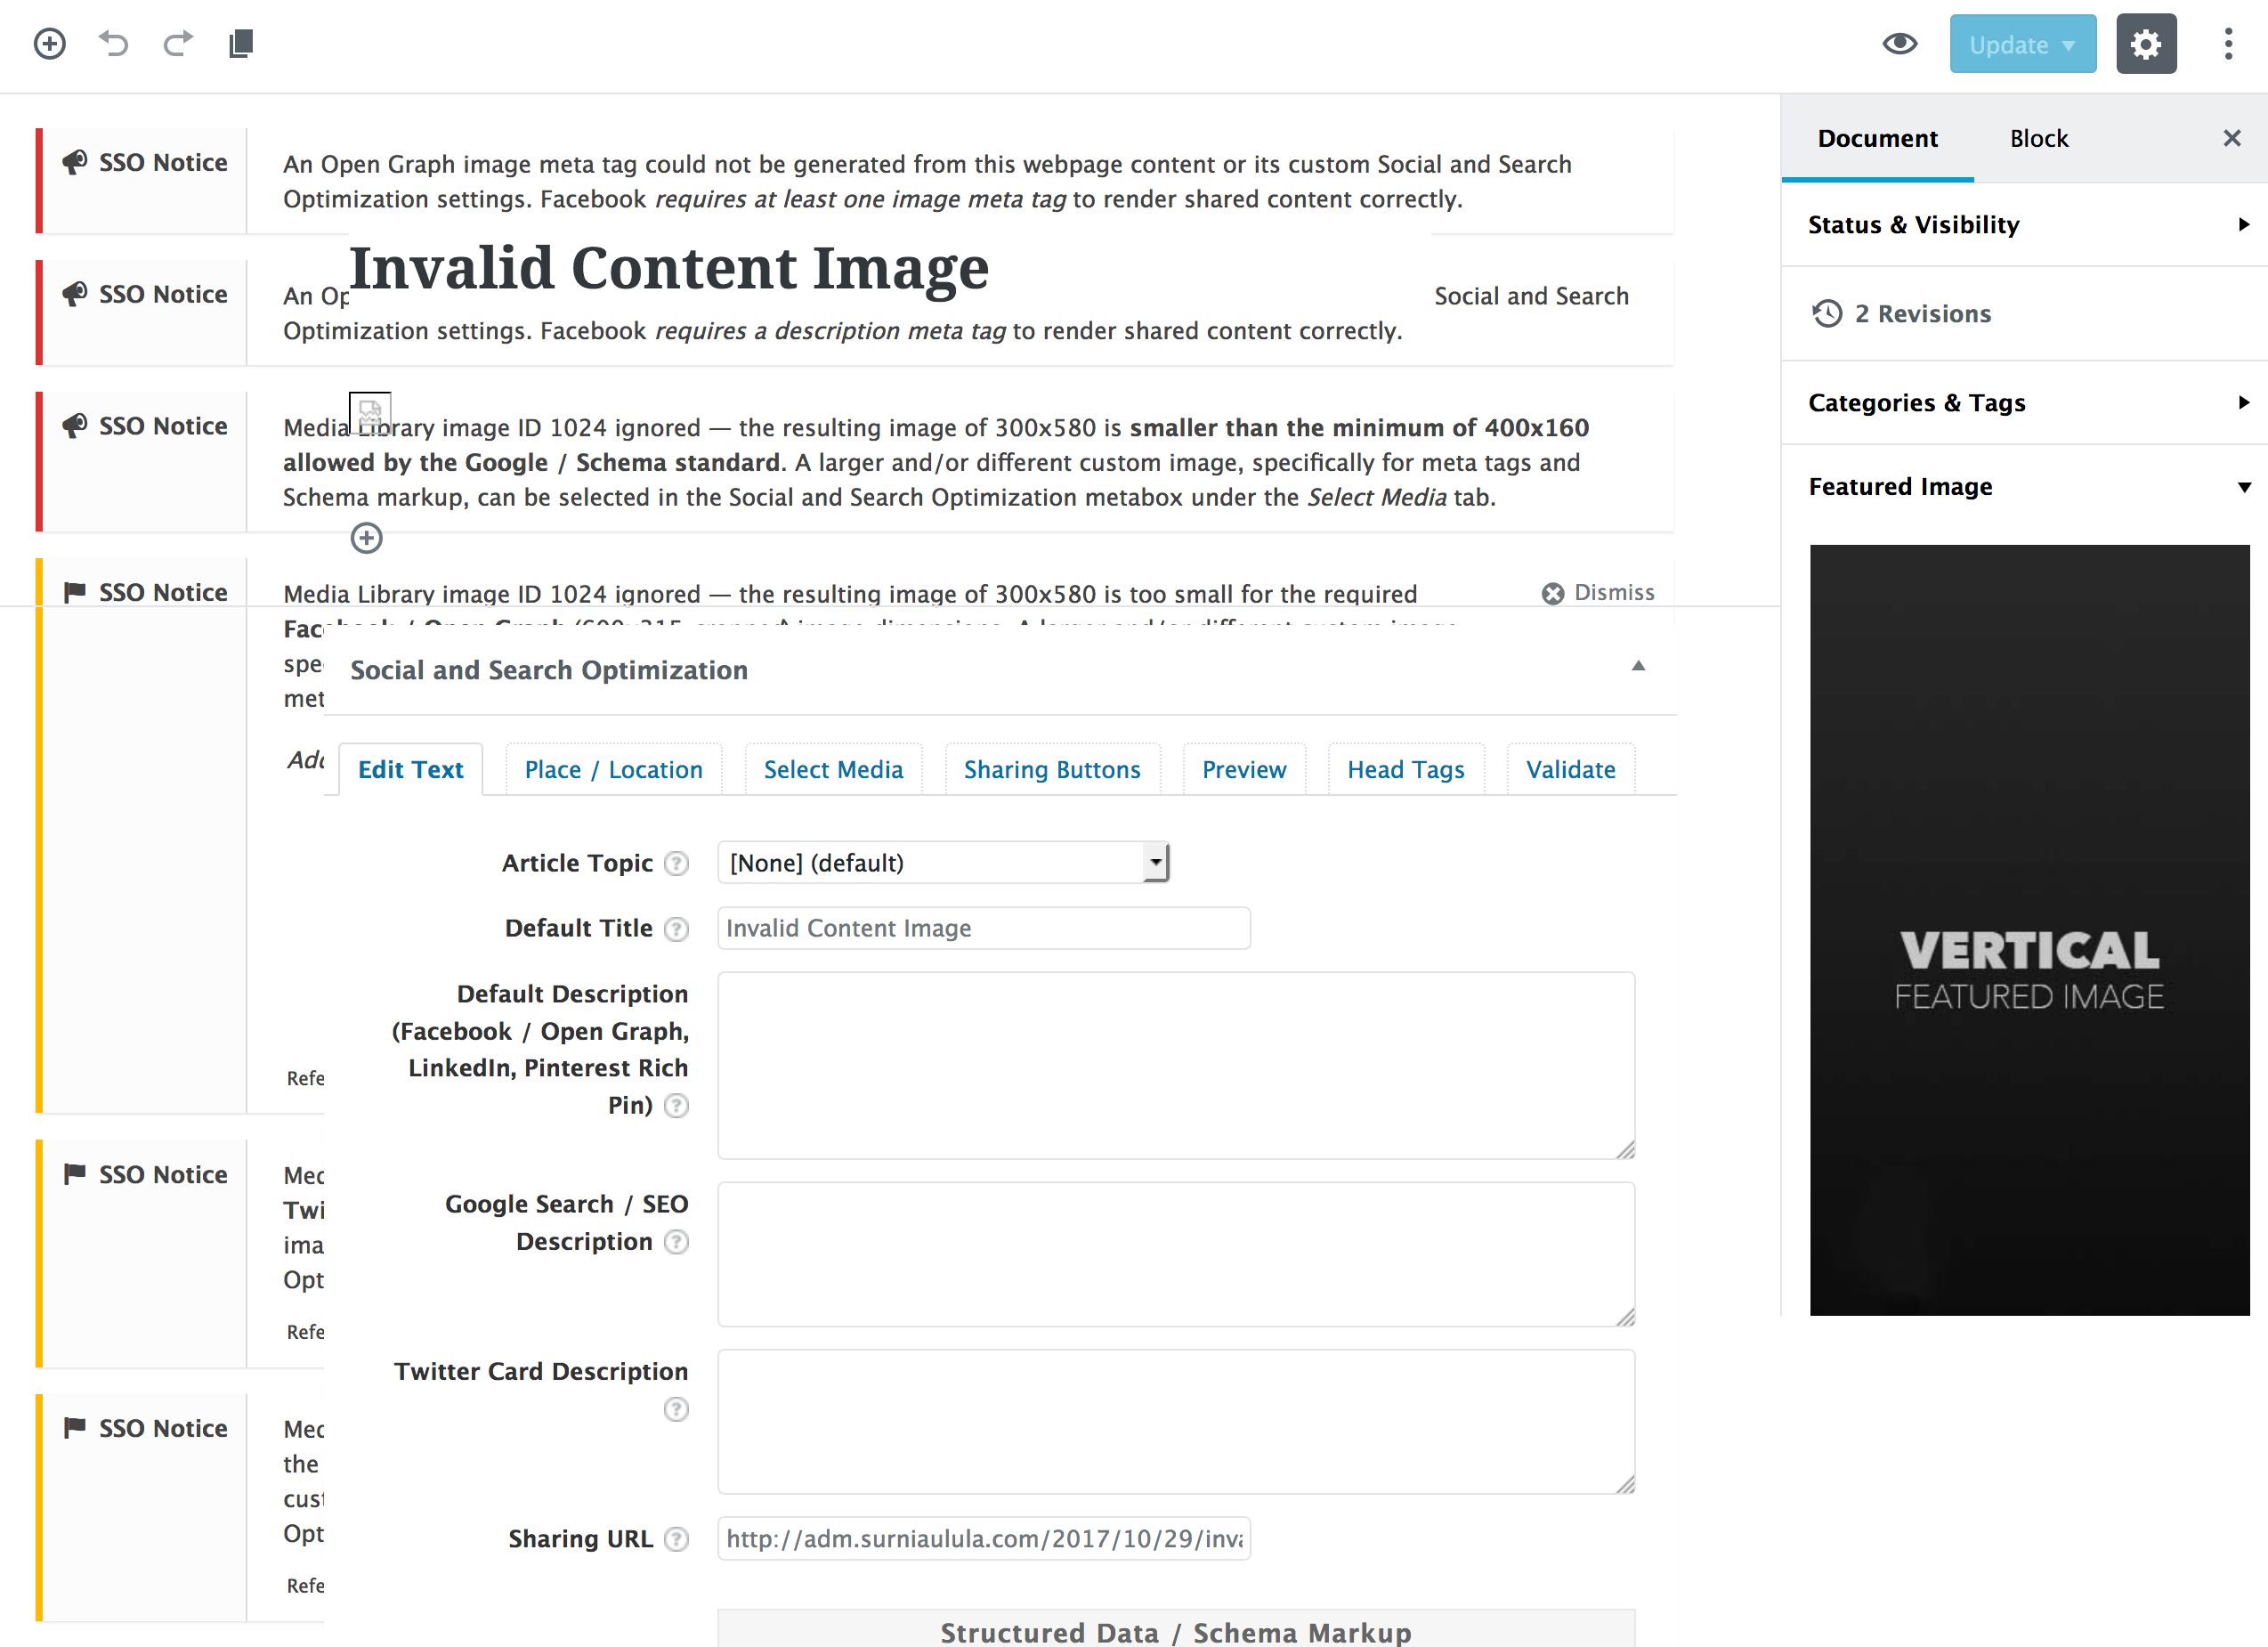Open the Preview tab in metabox
The image size is (2268, 1647).
point(1244,769)
